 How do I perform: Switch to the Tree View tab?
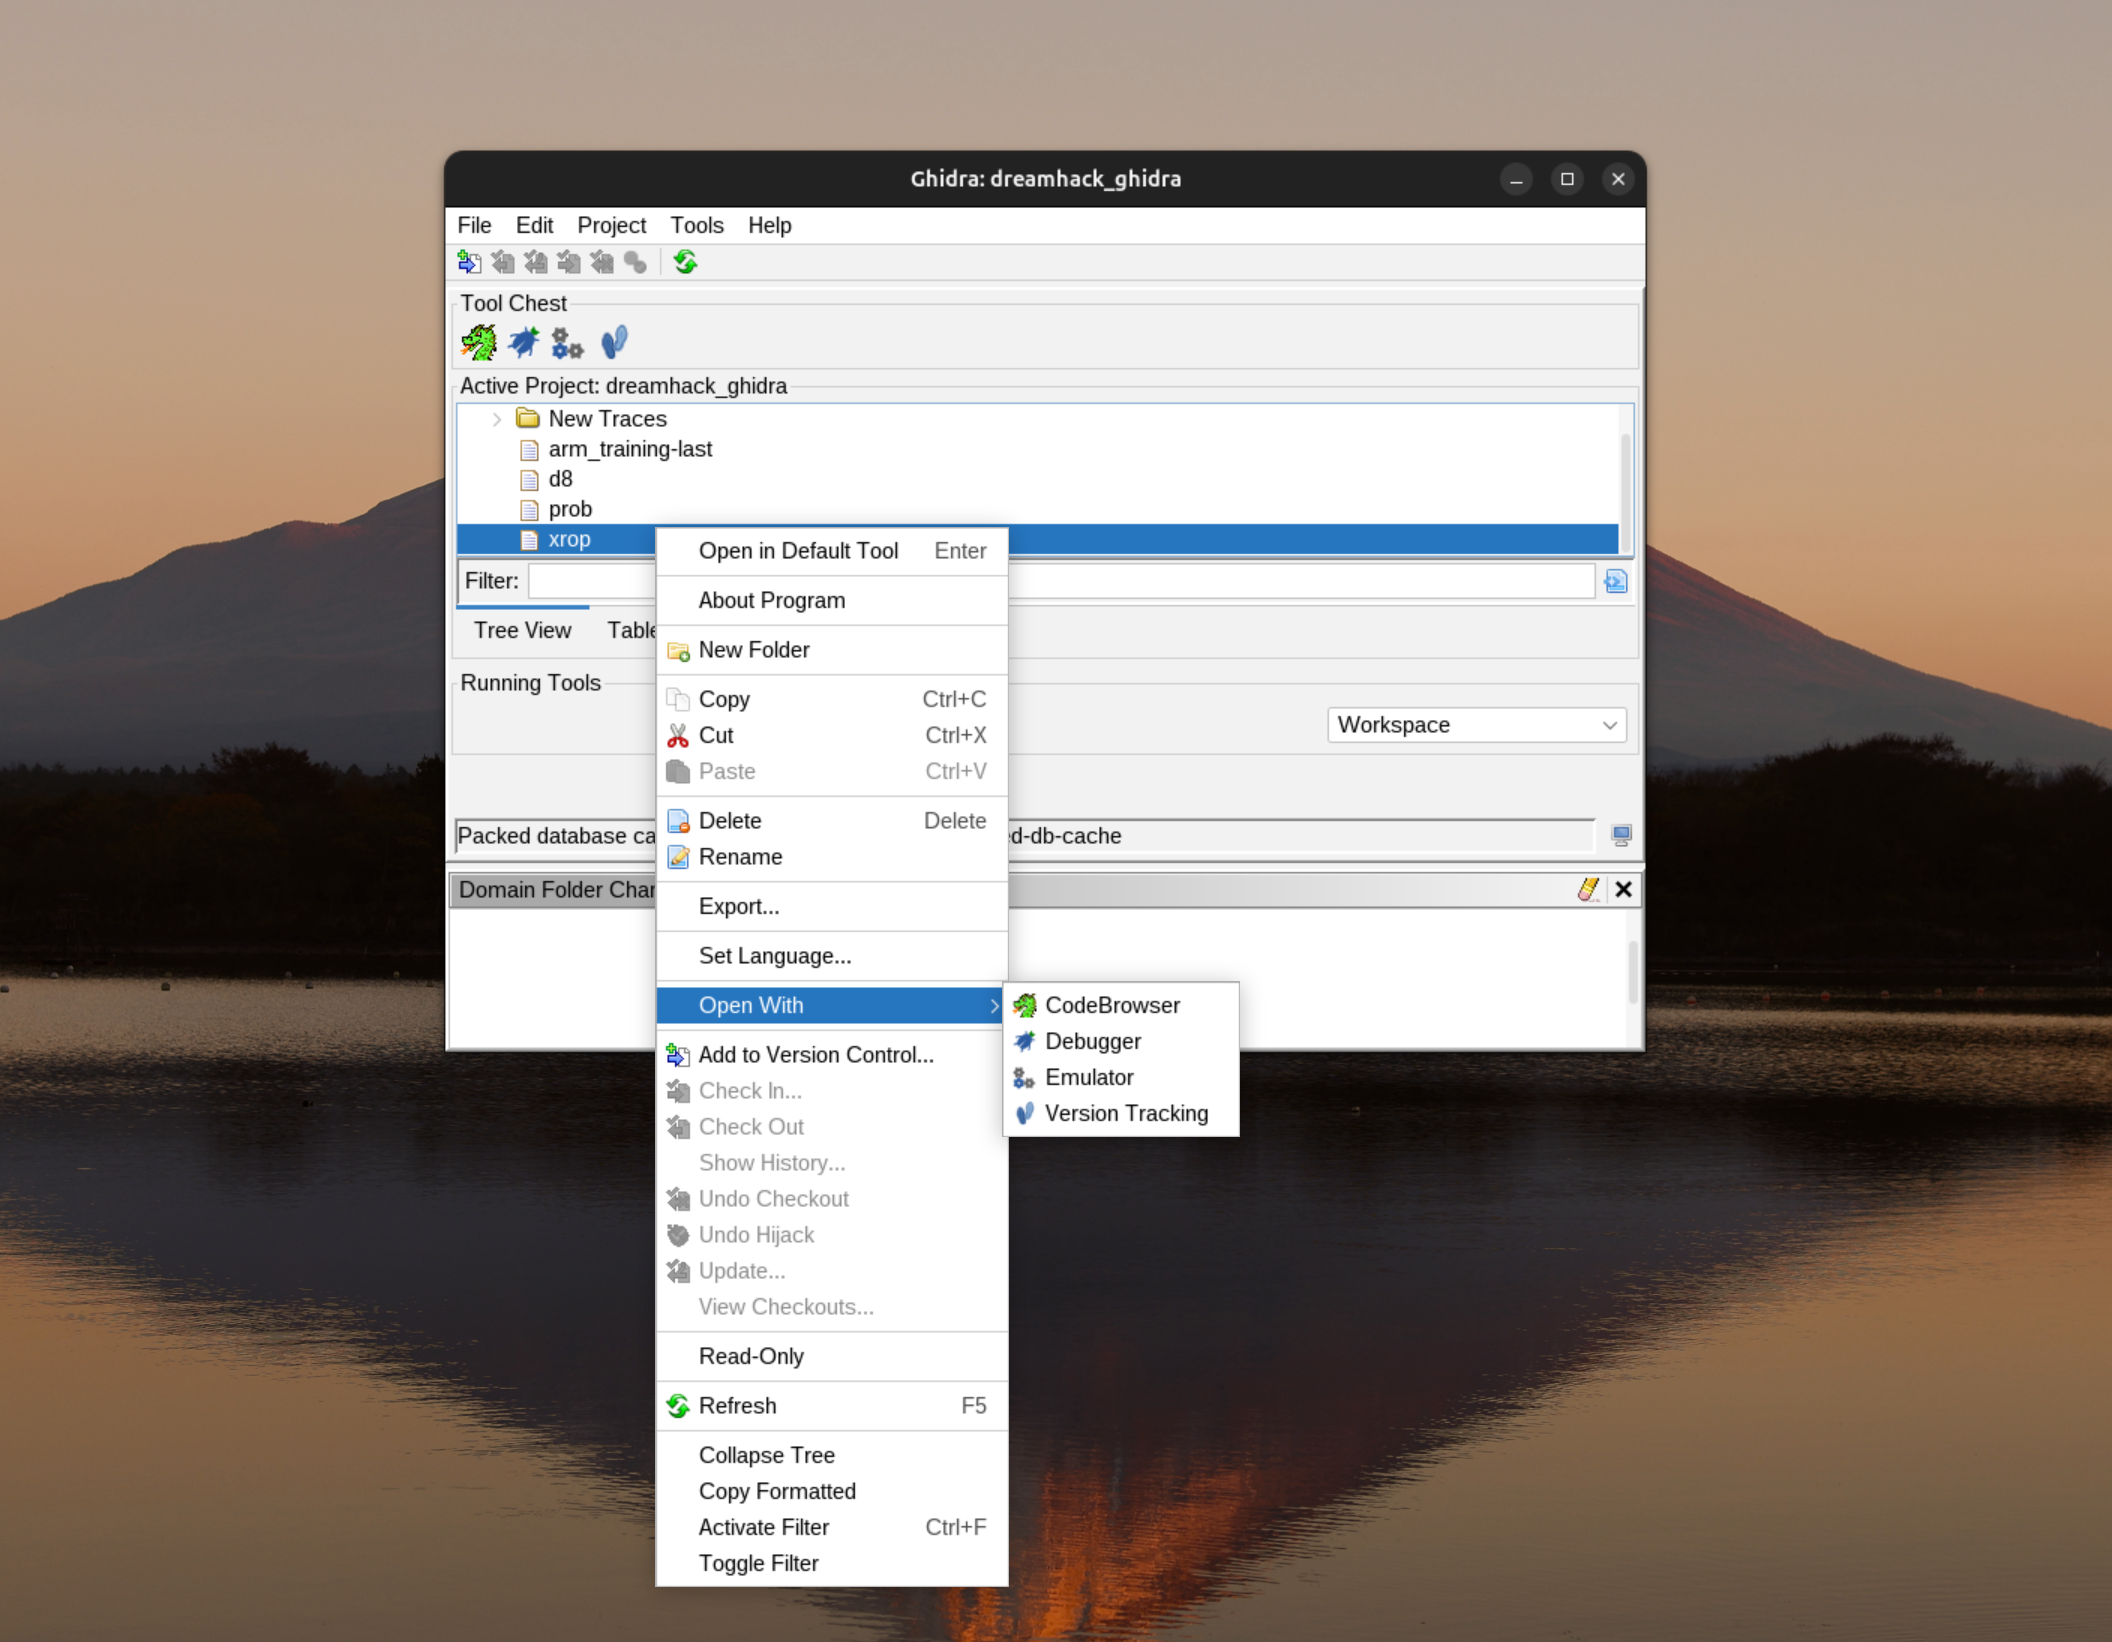click(522, 630)
